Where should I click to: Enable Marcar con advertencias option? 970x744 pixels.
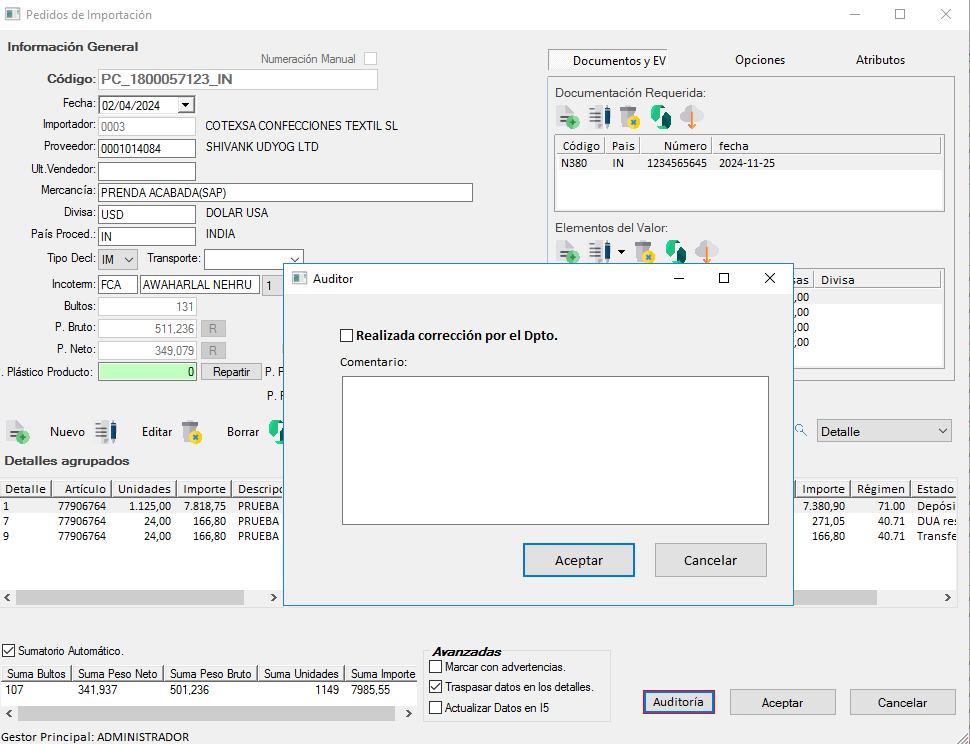[435, 667]
